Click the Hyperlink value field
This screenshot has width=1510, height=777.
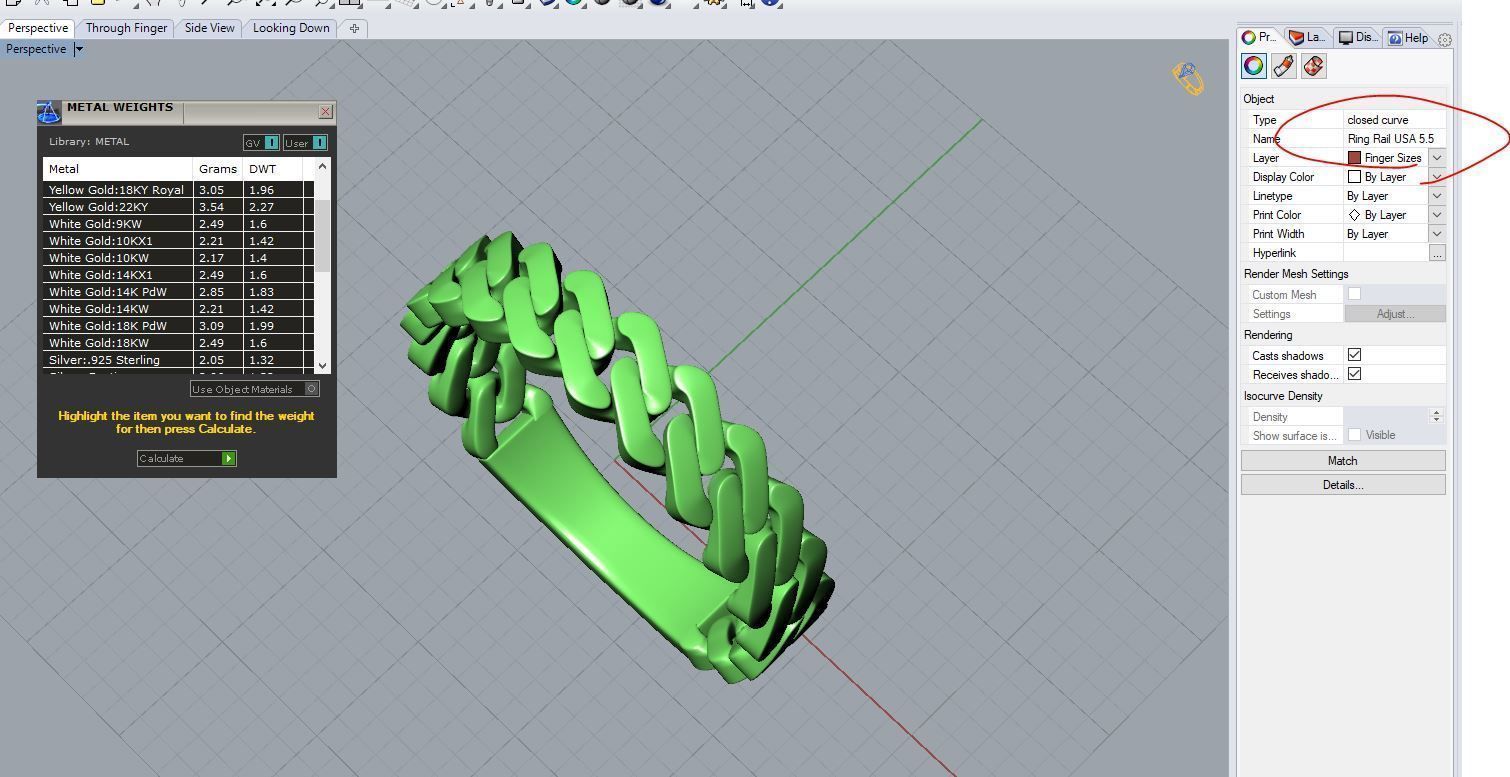pyautogui.click(x=1385, y=253)
